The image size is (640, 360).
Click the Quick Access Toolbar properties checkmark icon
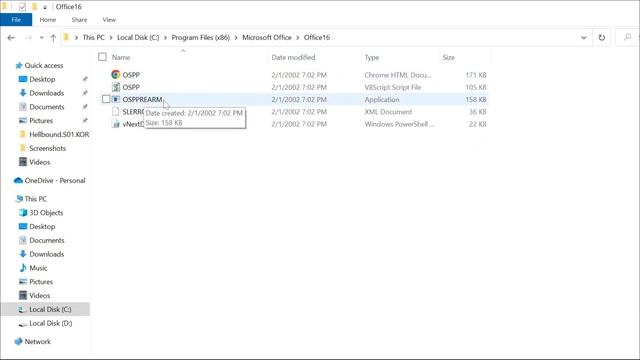(22, 7)
